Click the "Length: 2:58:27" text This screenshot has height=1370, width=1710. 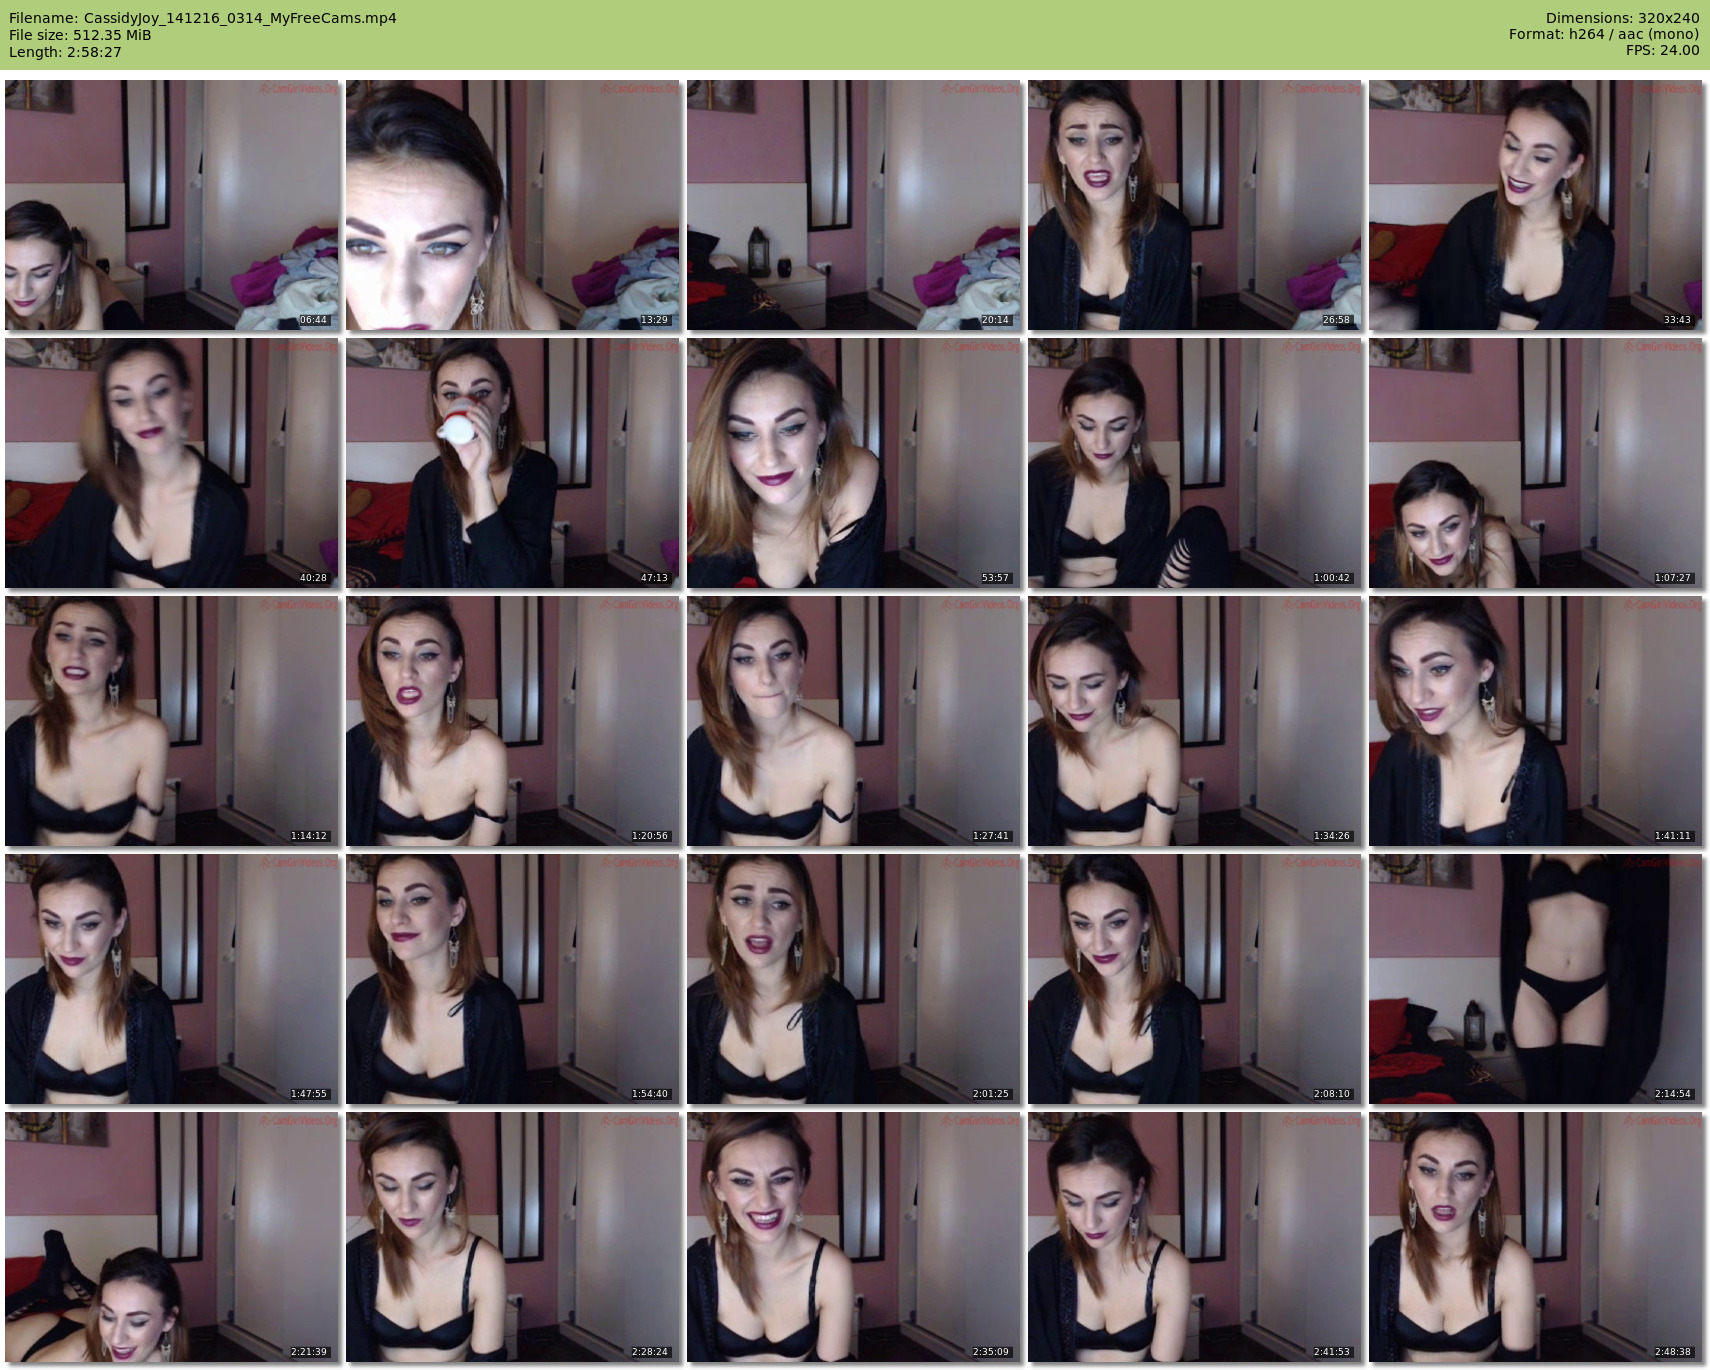[x=65, y=52]
